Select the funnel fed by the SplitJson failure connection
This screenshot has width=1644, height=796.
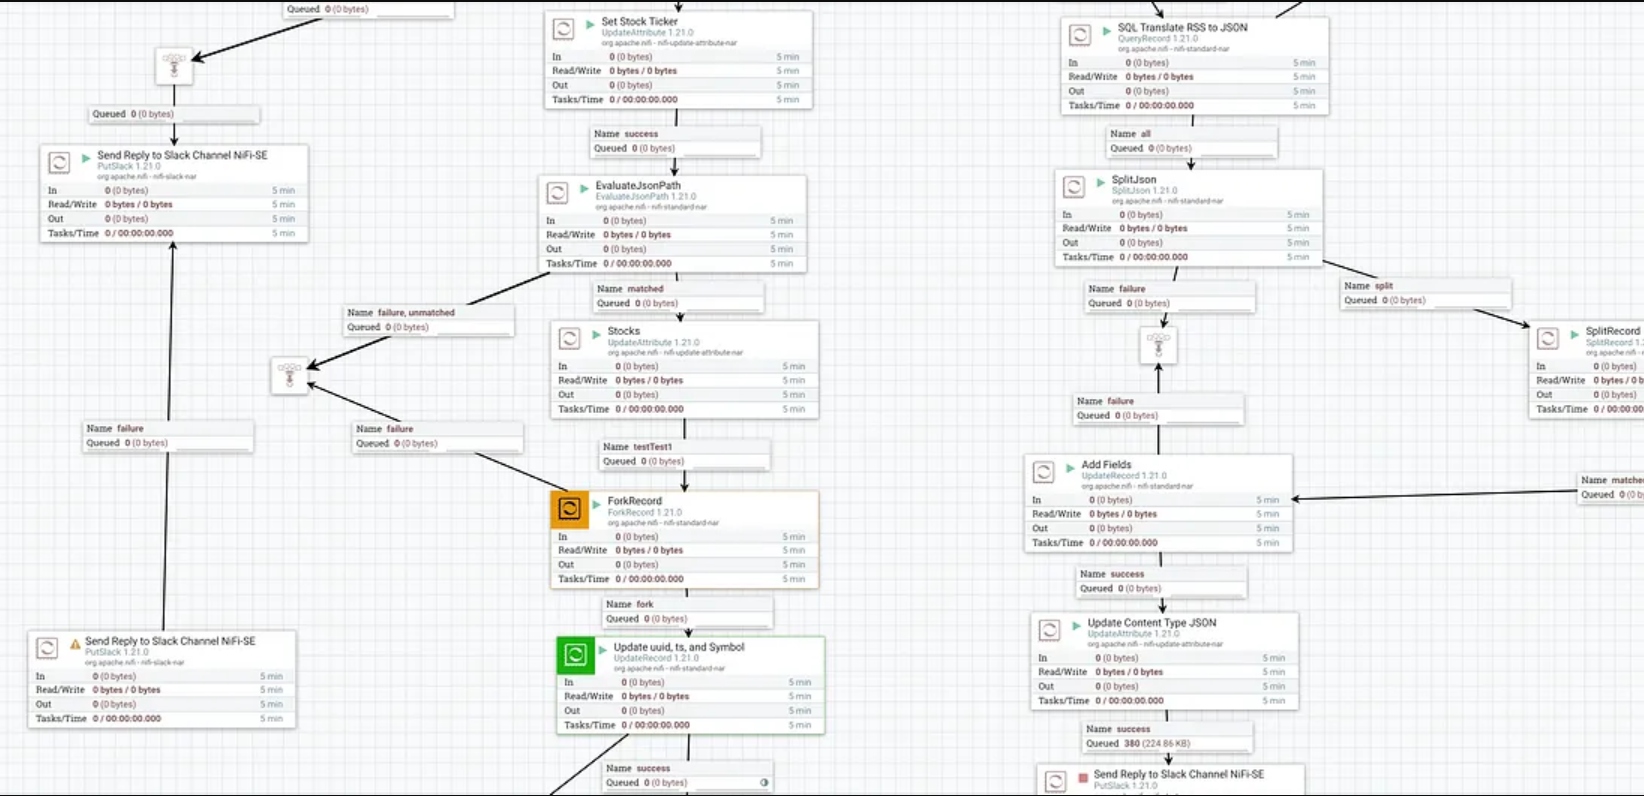1158,345
